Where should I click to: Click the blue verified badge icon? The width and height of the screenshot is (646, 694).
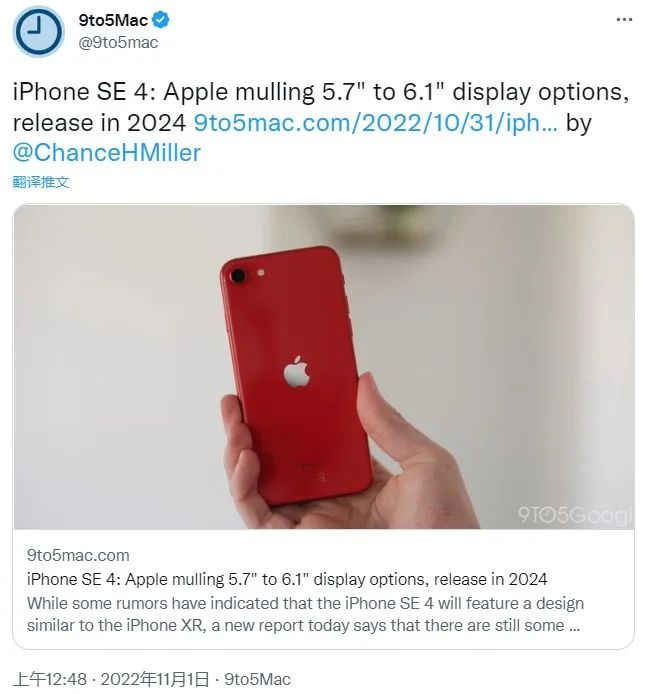[x=161, y=20]
